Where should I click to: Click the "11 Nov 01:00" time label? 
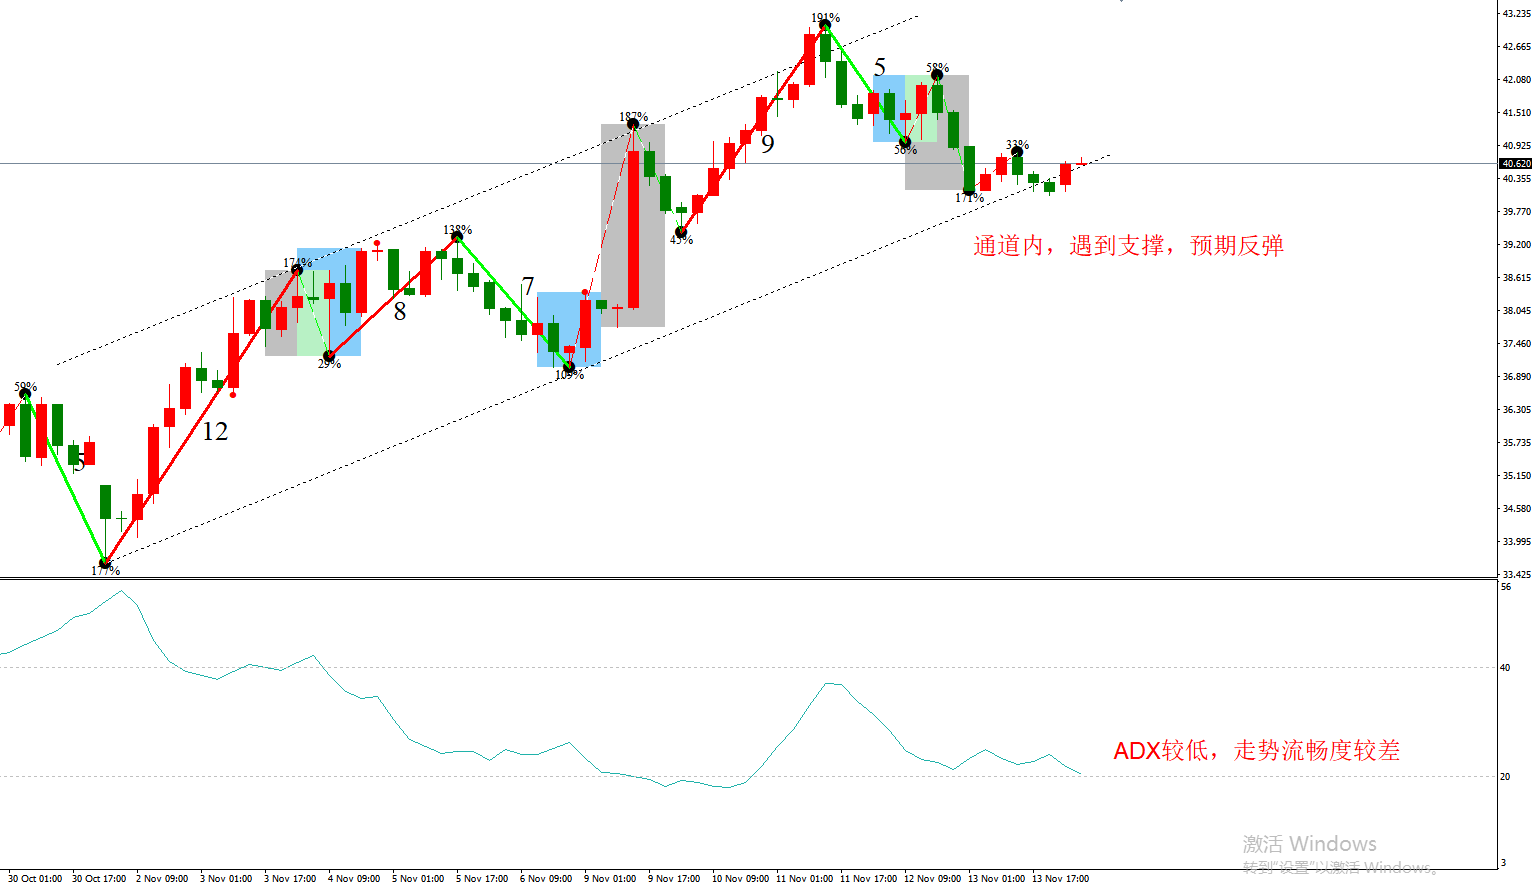coord(804,879)
